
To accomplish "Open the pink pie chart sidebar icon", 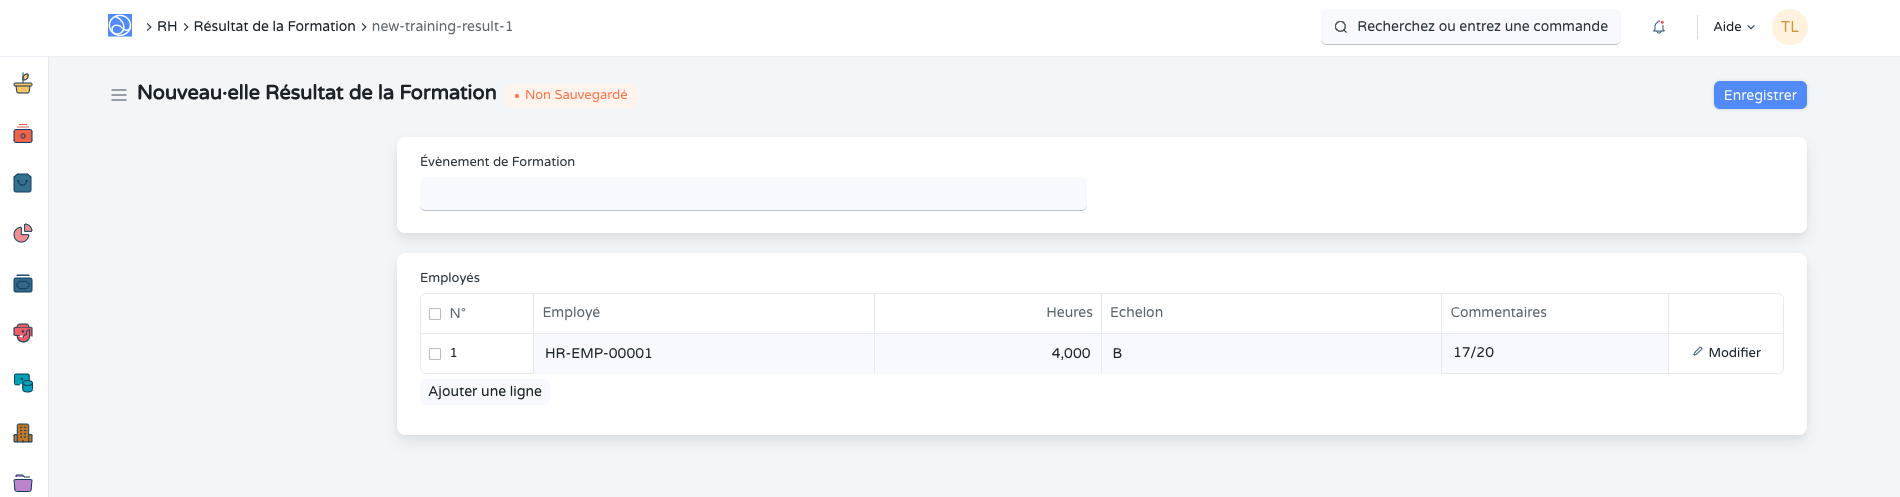I will (x=23, y=233).
